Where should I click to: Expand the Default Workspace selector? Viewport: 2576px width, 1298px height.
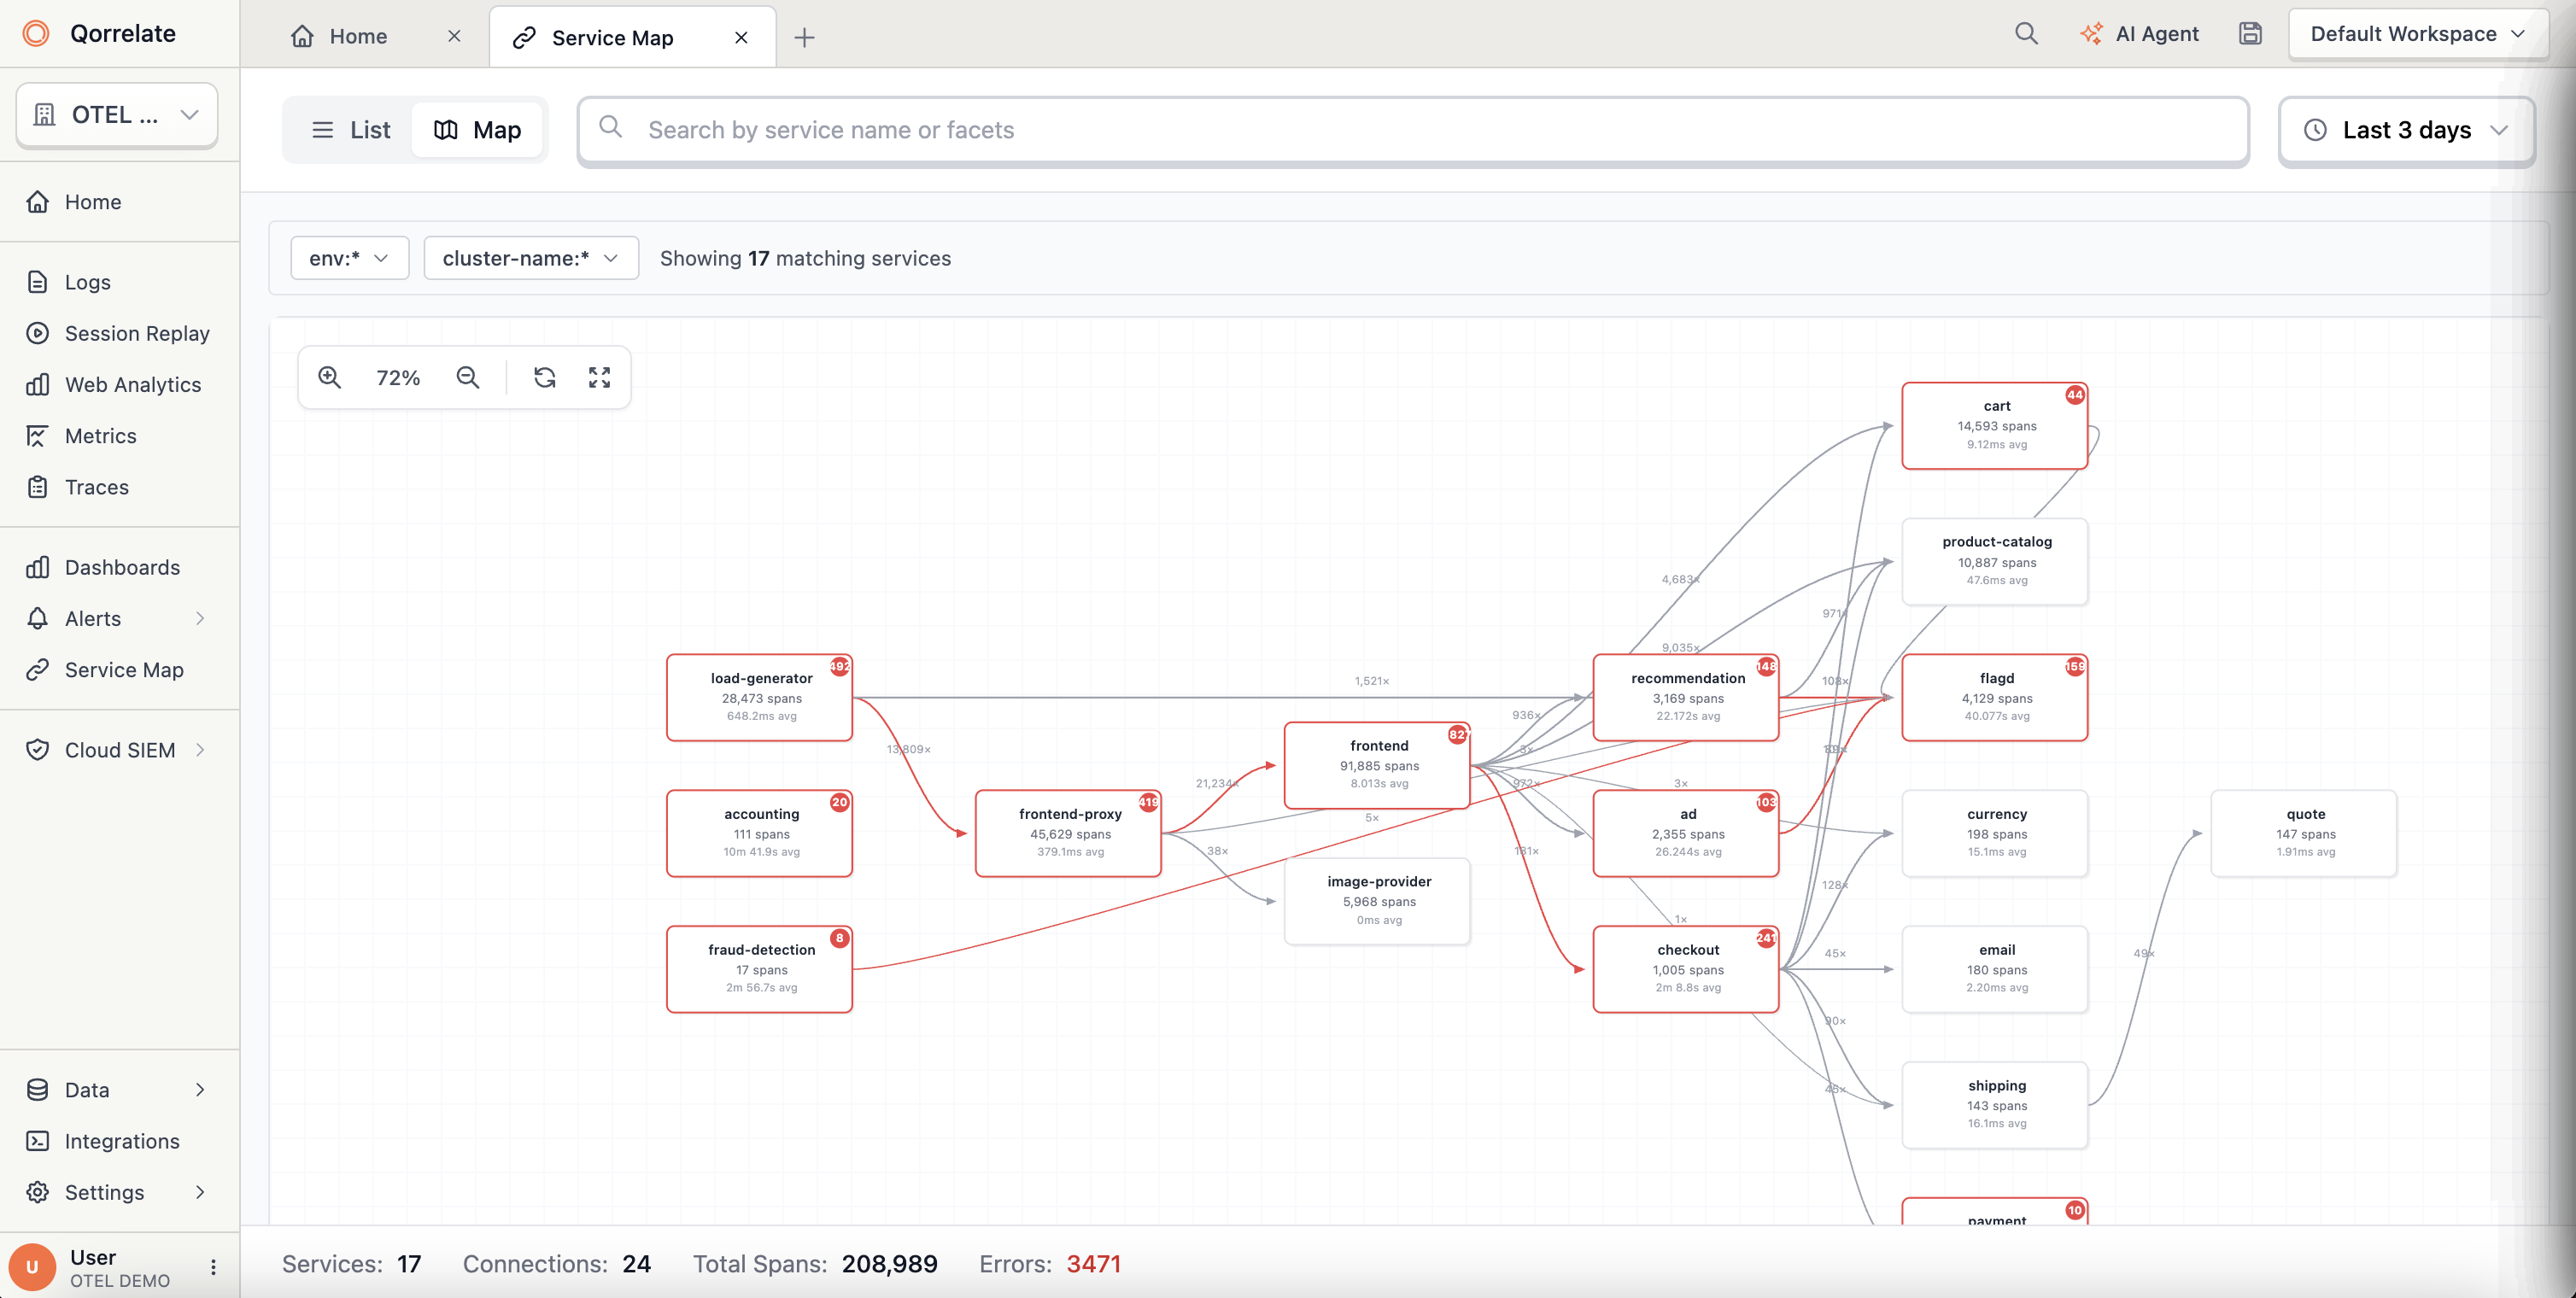pos(2417,34)
